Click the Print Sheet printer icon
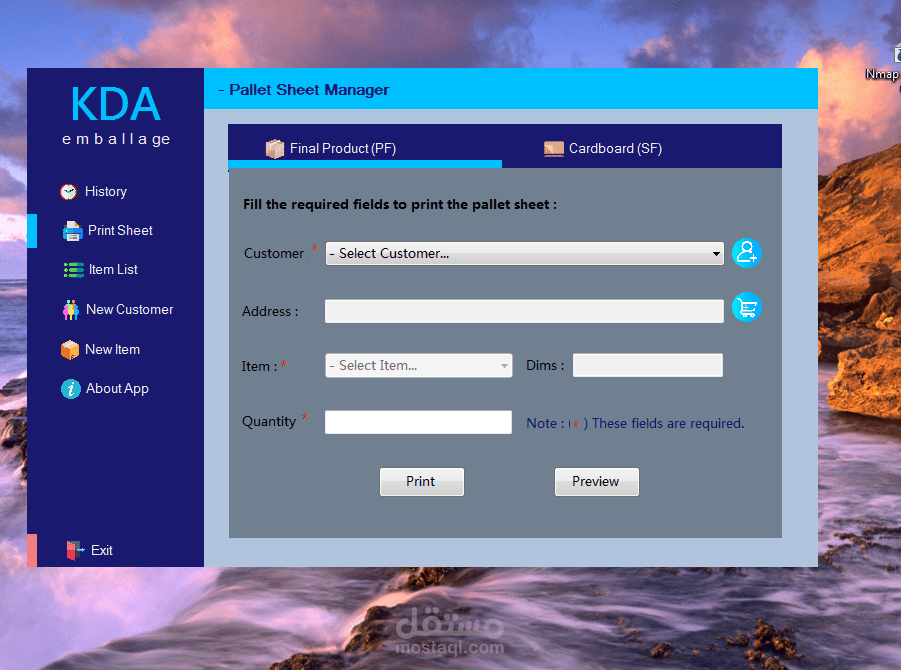This screenshot has width=901, height=670. pos(72,230)
